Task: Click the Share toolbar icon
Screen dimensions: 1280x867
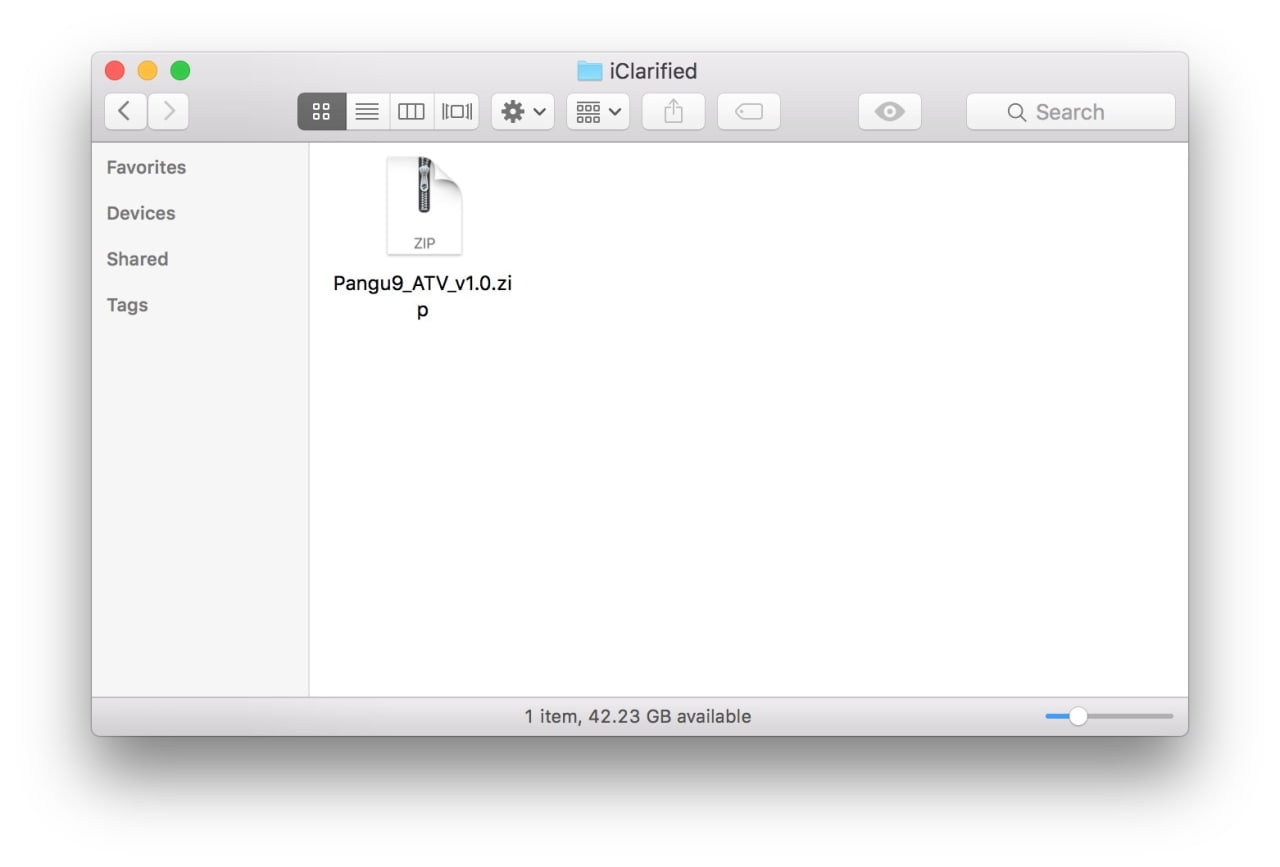Action: point(673,112)
